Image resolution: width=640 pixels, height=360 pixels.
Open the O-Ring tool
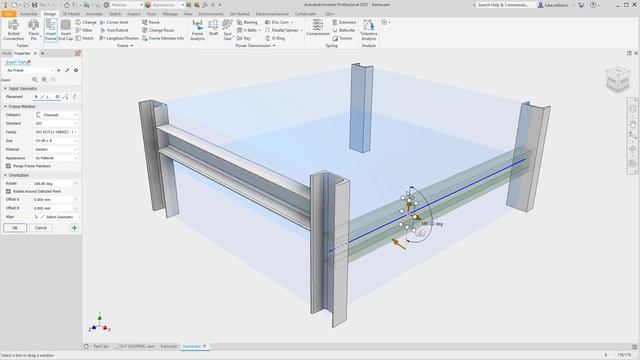tap(275, 38)
